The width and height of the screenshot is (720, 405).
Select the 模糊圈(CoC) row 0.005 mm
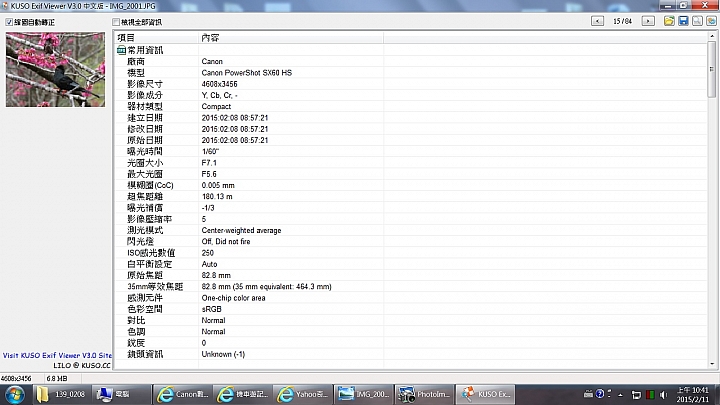[x=411, y=185]
